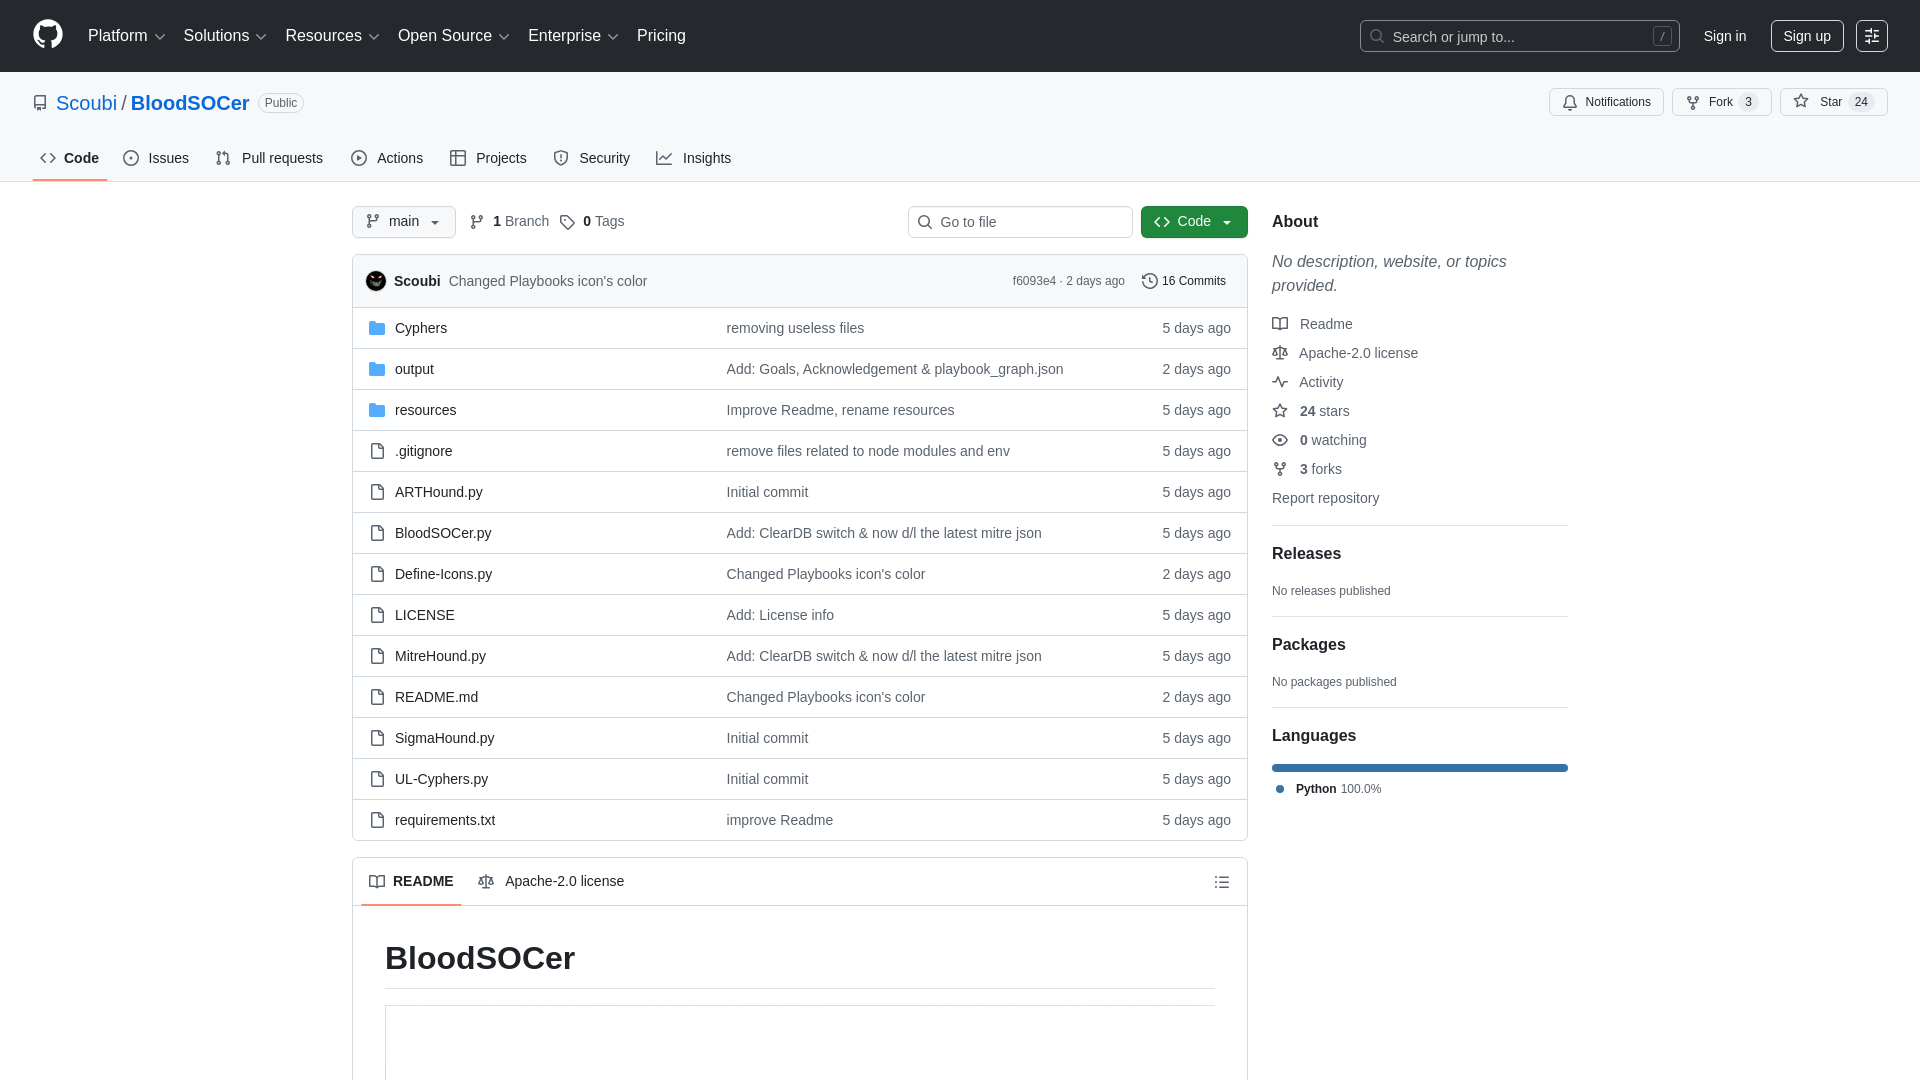This screenshot has height=1080, width=1920.
Task: Open the main branch selector
Action: tap(403, 221)
